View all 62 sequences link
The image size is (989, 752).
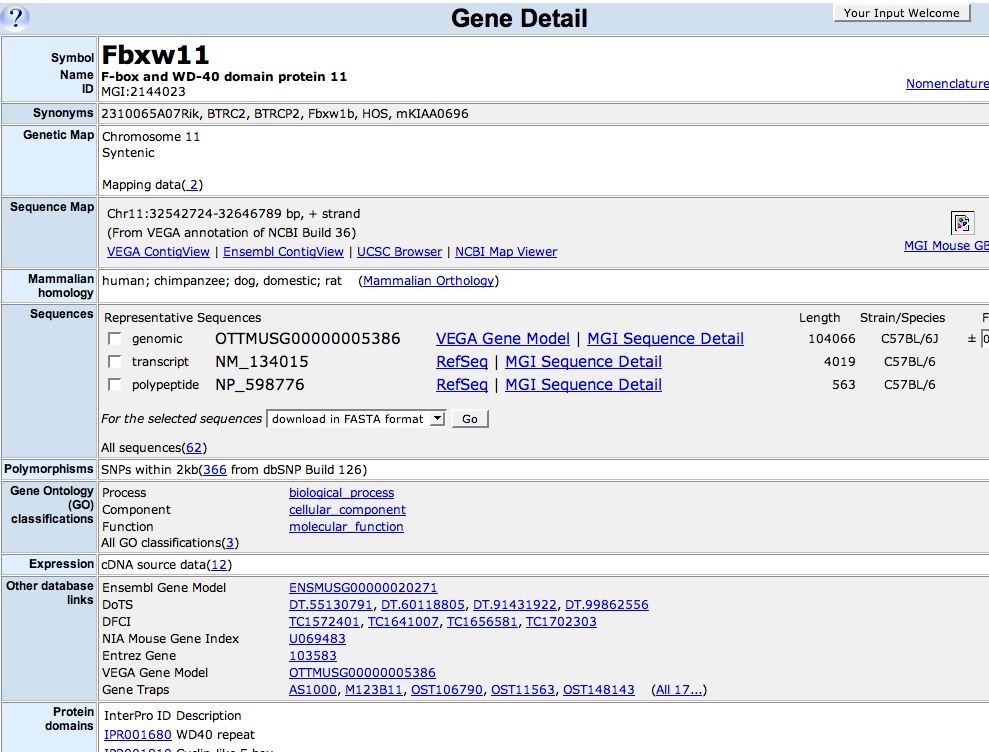point(194,448)
